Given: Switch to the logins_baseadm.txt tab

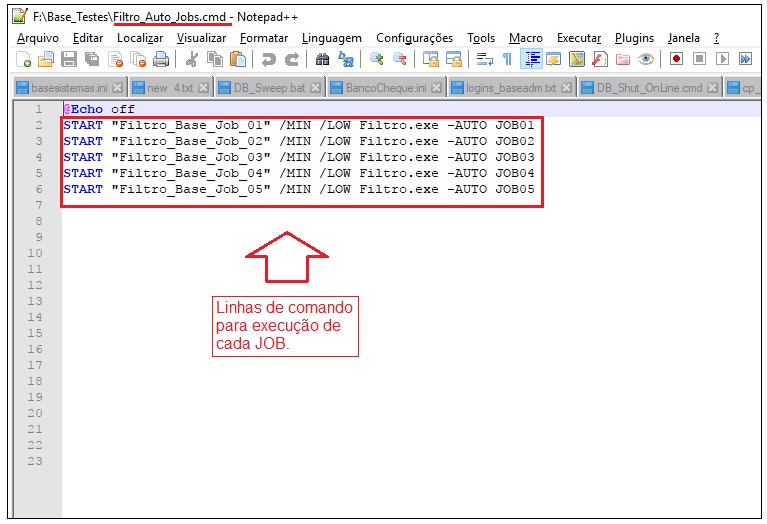Looking at the screenshot, I should tap(510, 88).
